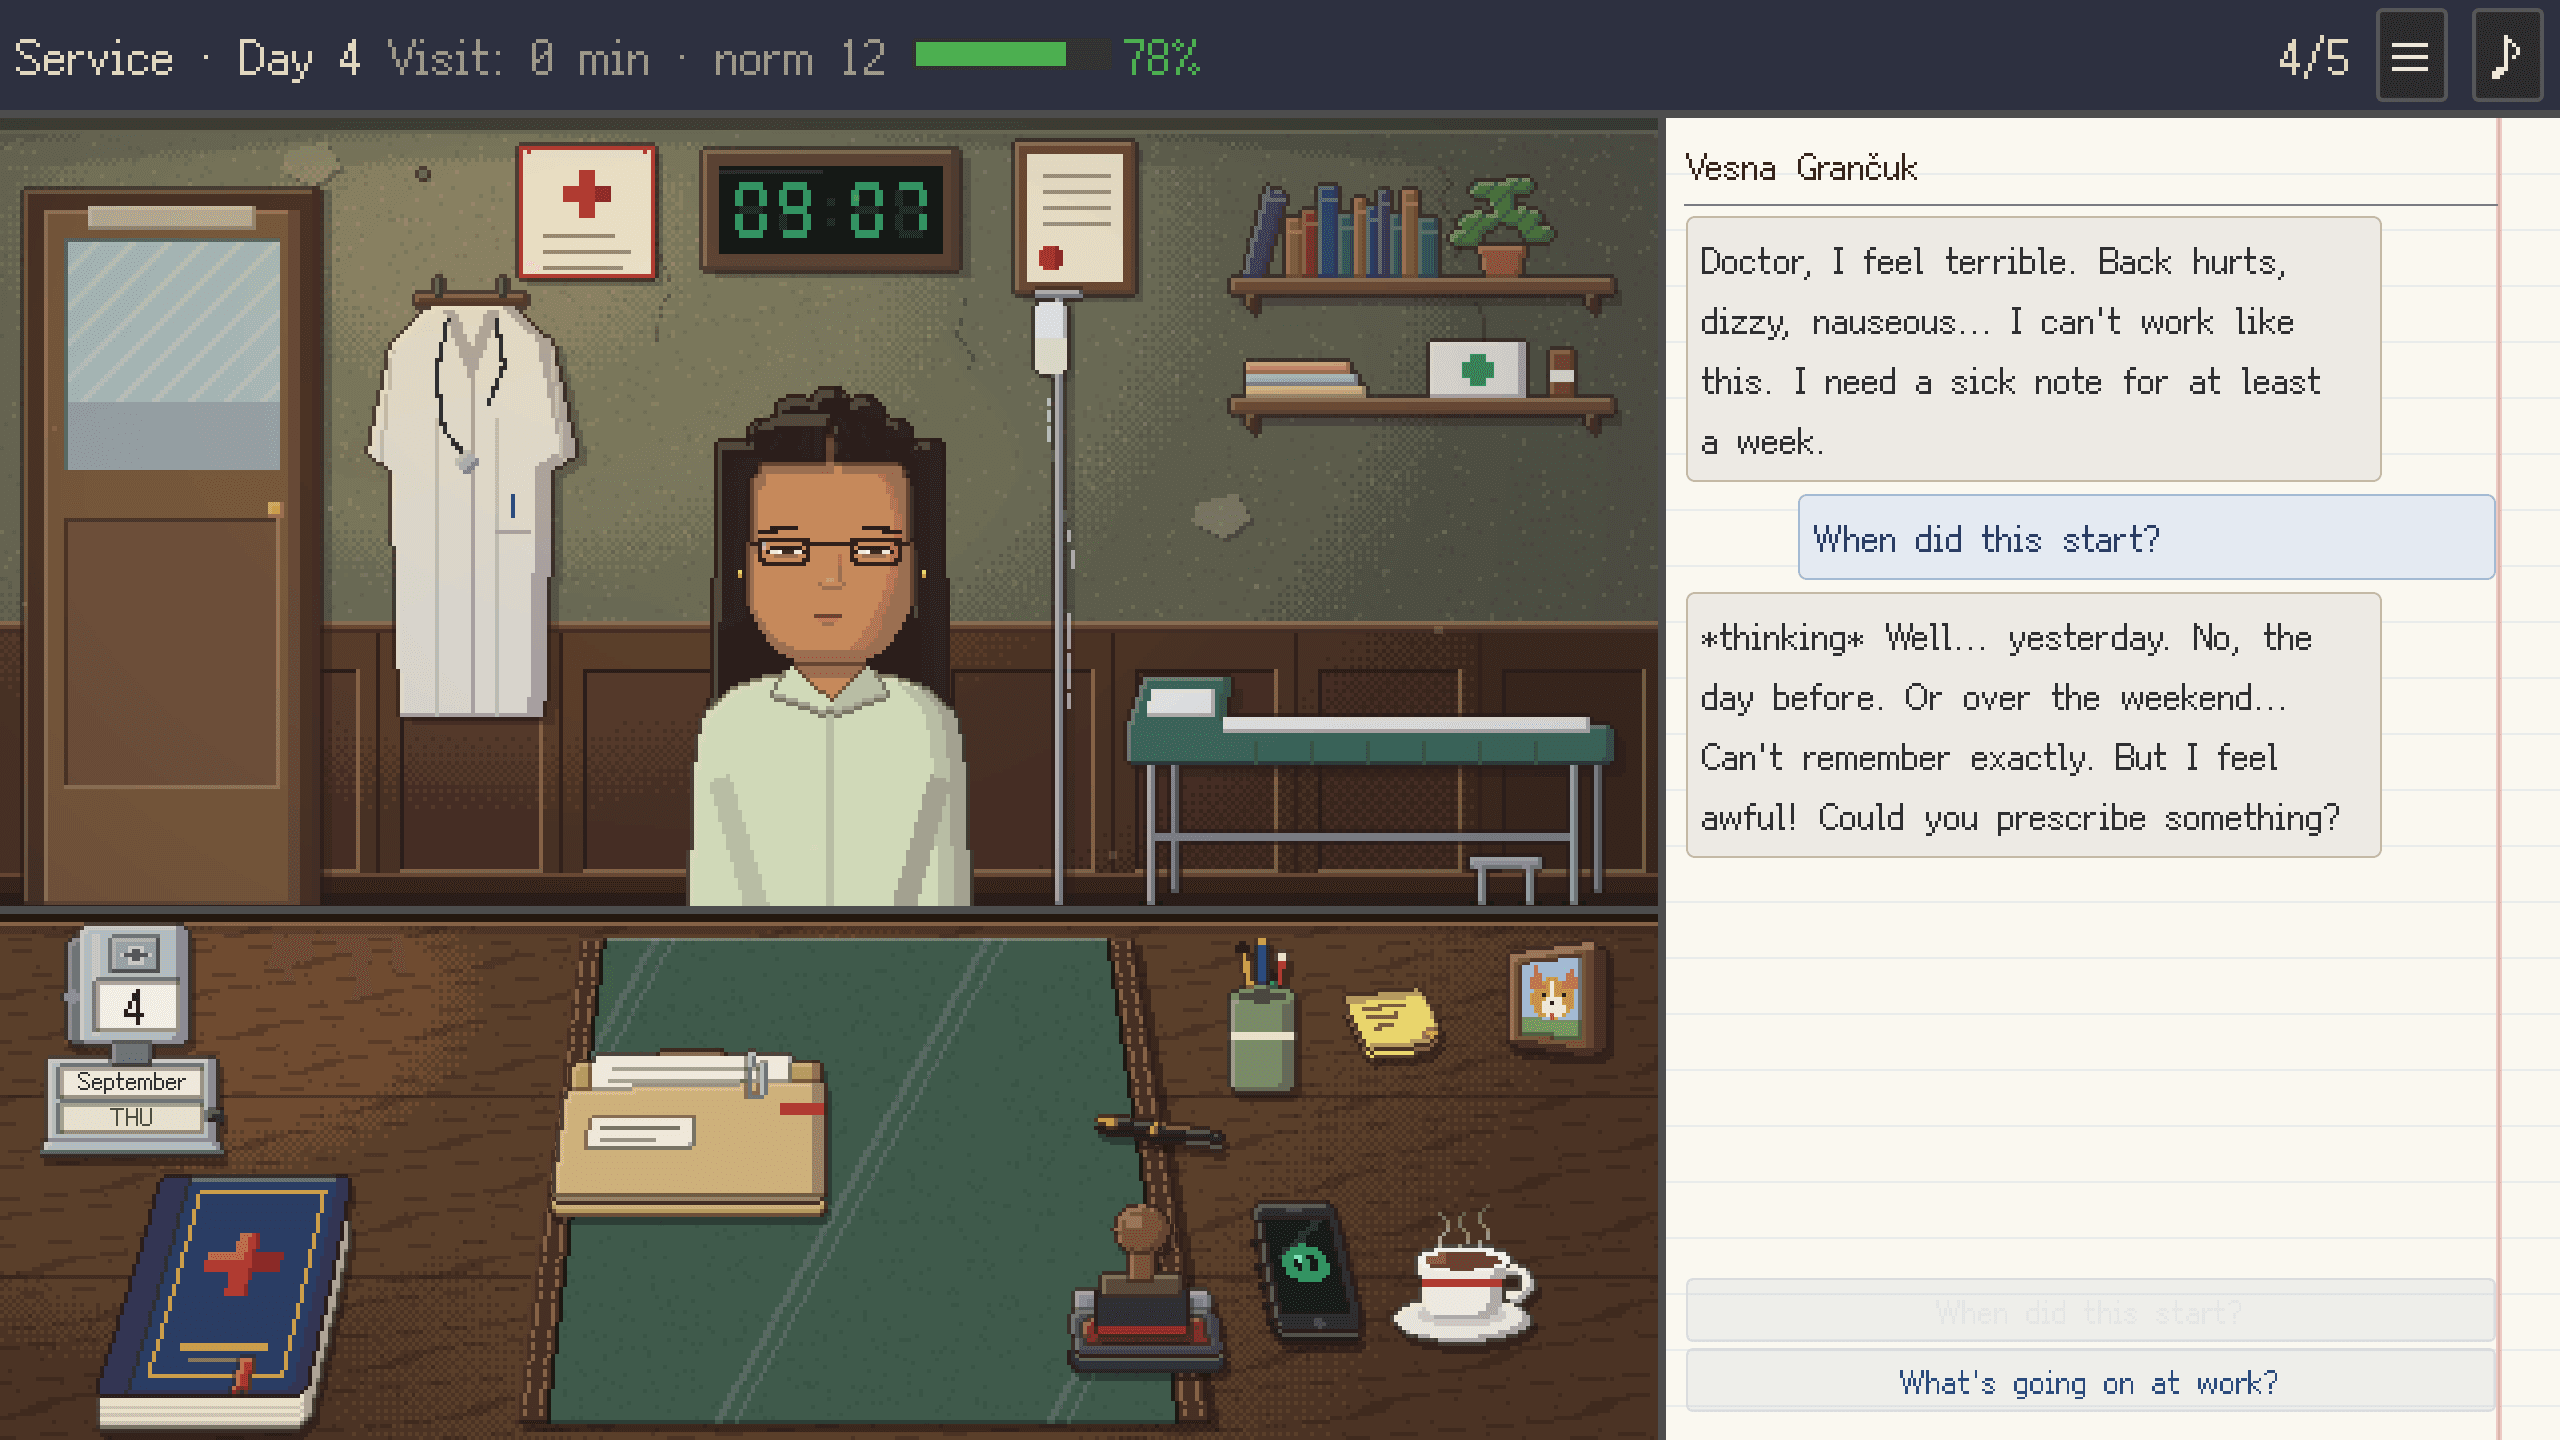Click the first aid kit on shelf

coord(1477,369)
